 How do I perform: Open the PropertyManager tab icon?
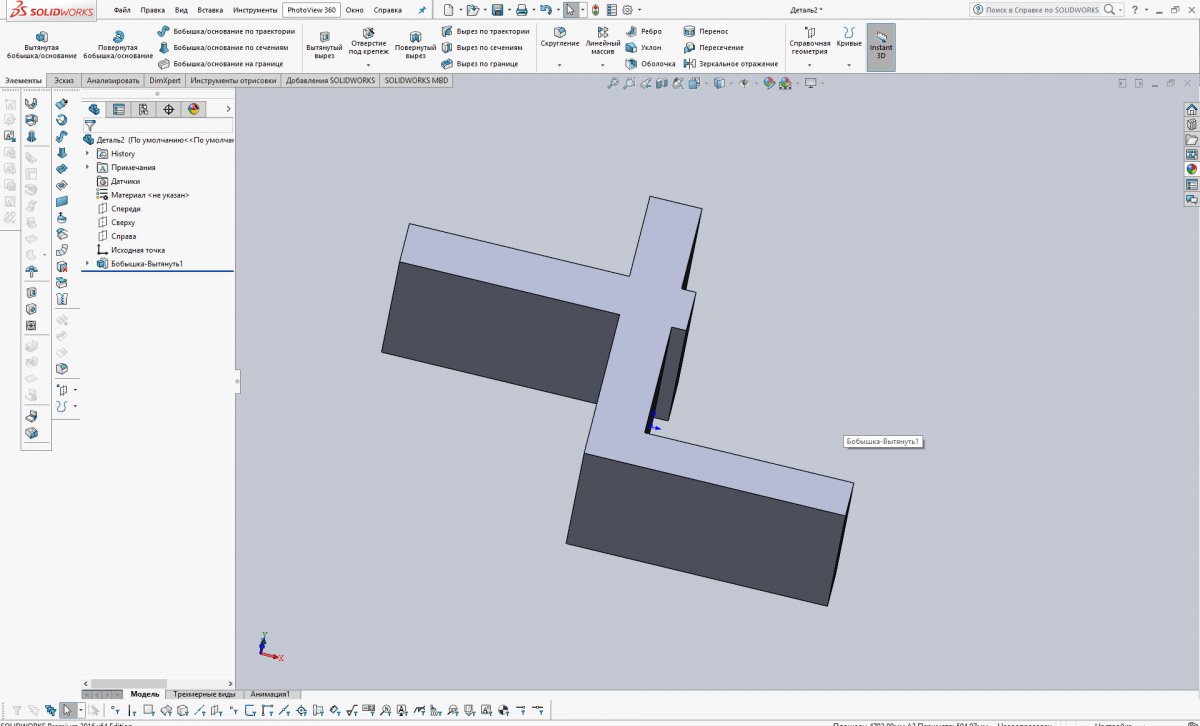119,110
